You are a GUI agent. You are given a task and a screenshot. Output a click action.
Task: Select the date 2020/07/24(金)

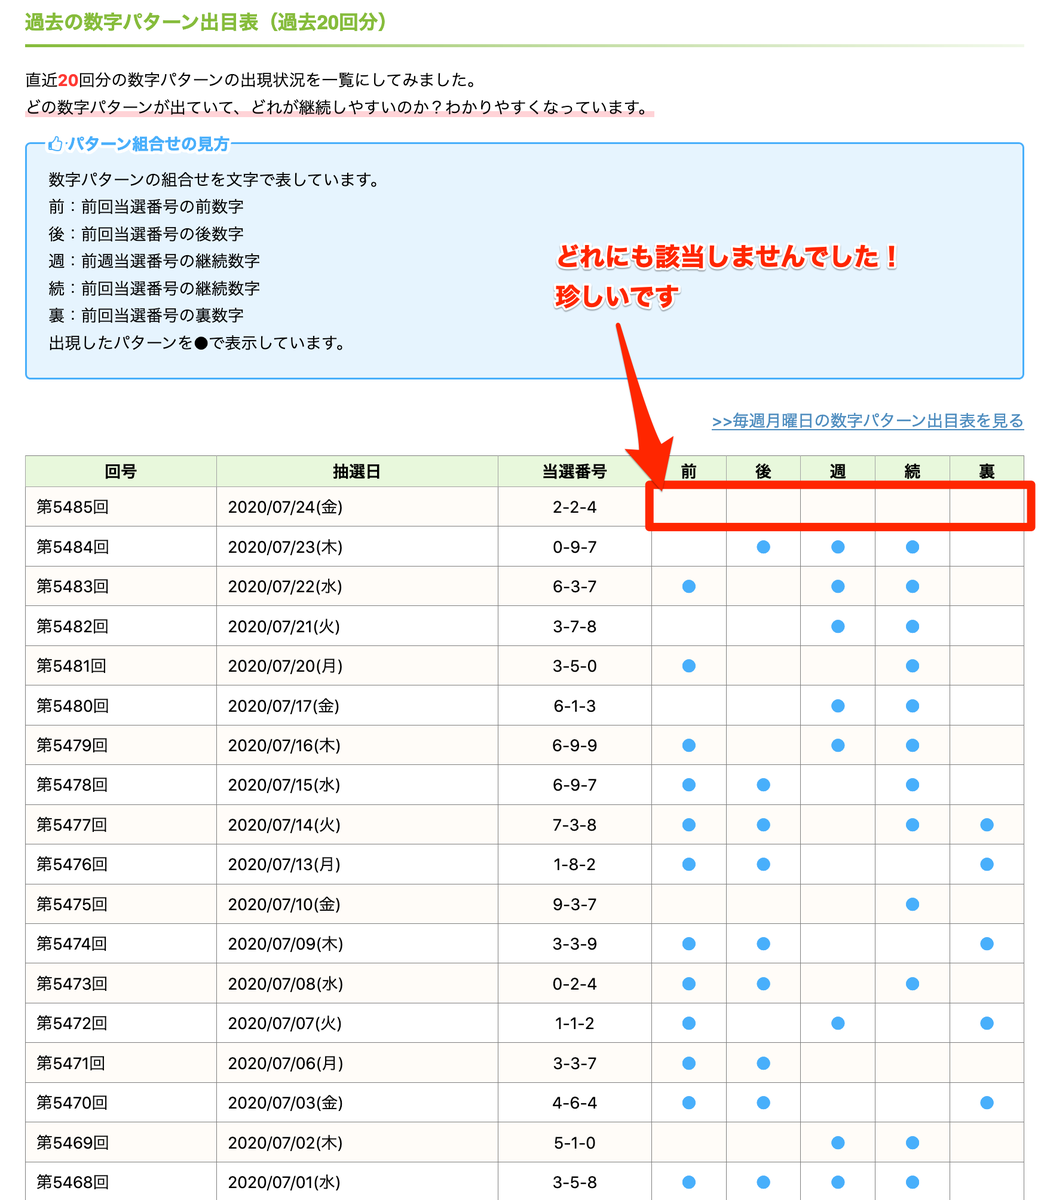point(286,507)
